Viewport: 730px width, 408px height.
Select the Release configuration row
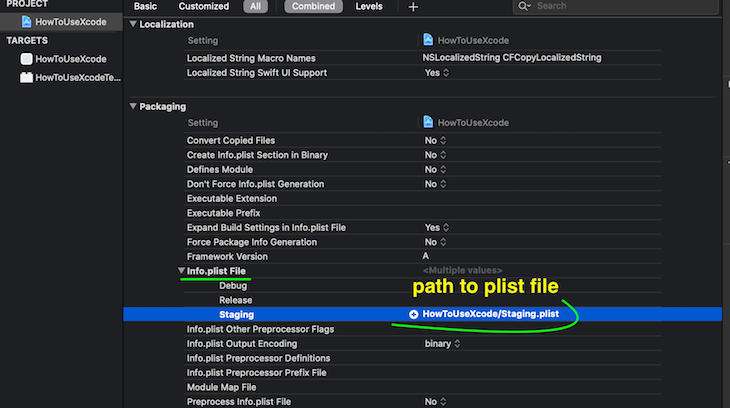(x=236, y=300)
